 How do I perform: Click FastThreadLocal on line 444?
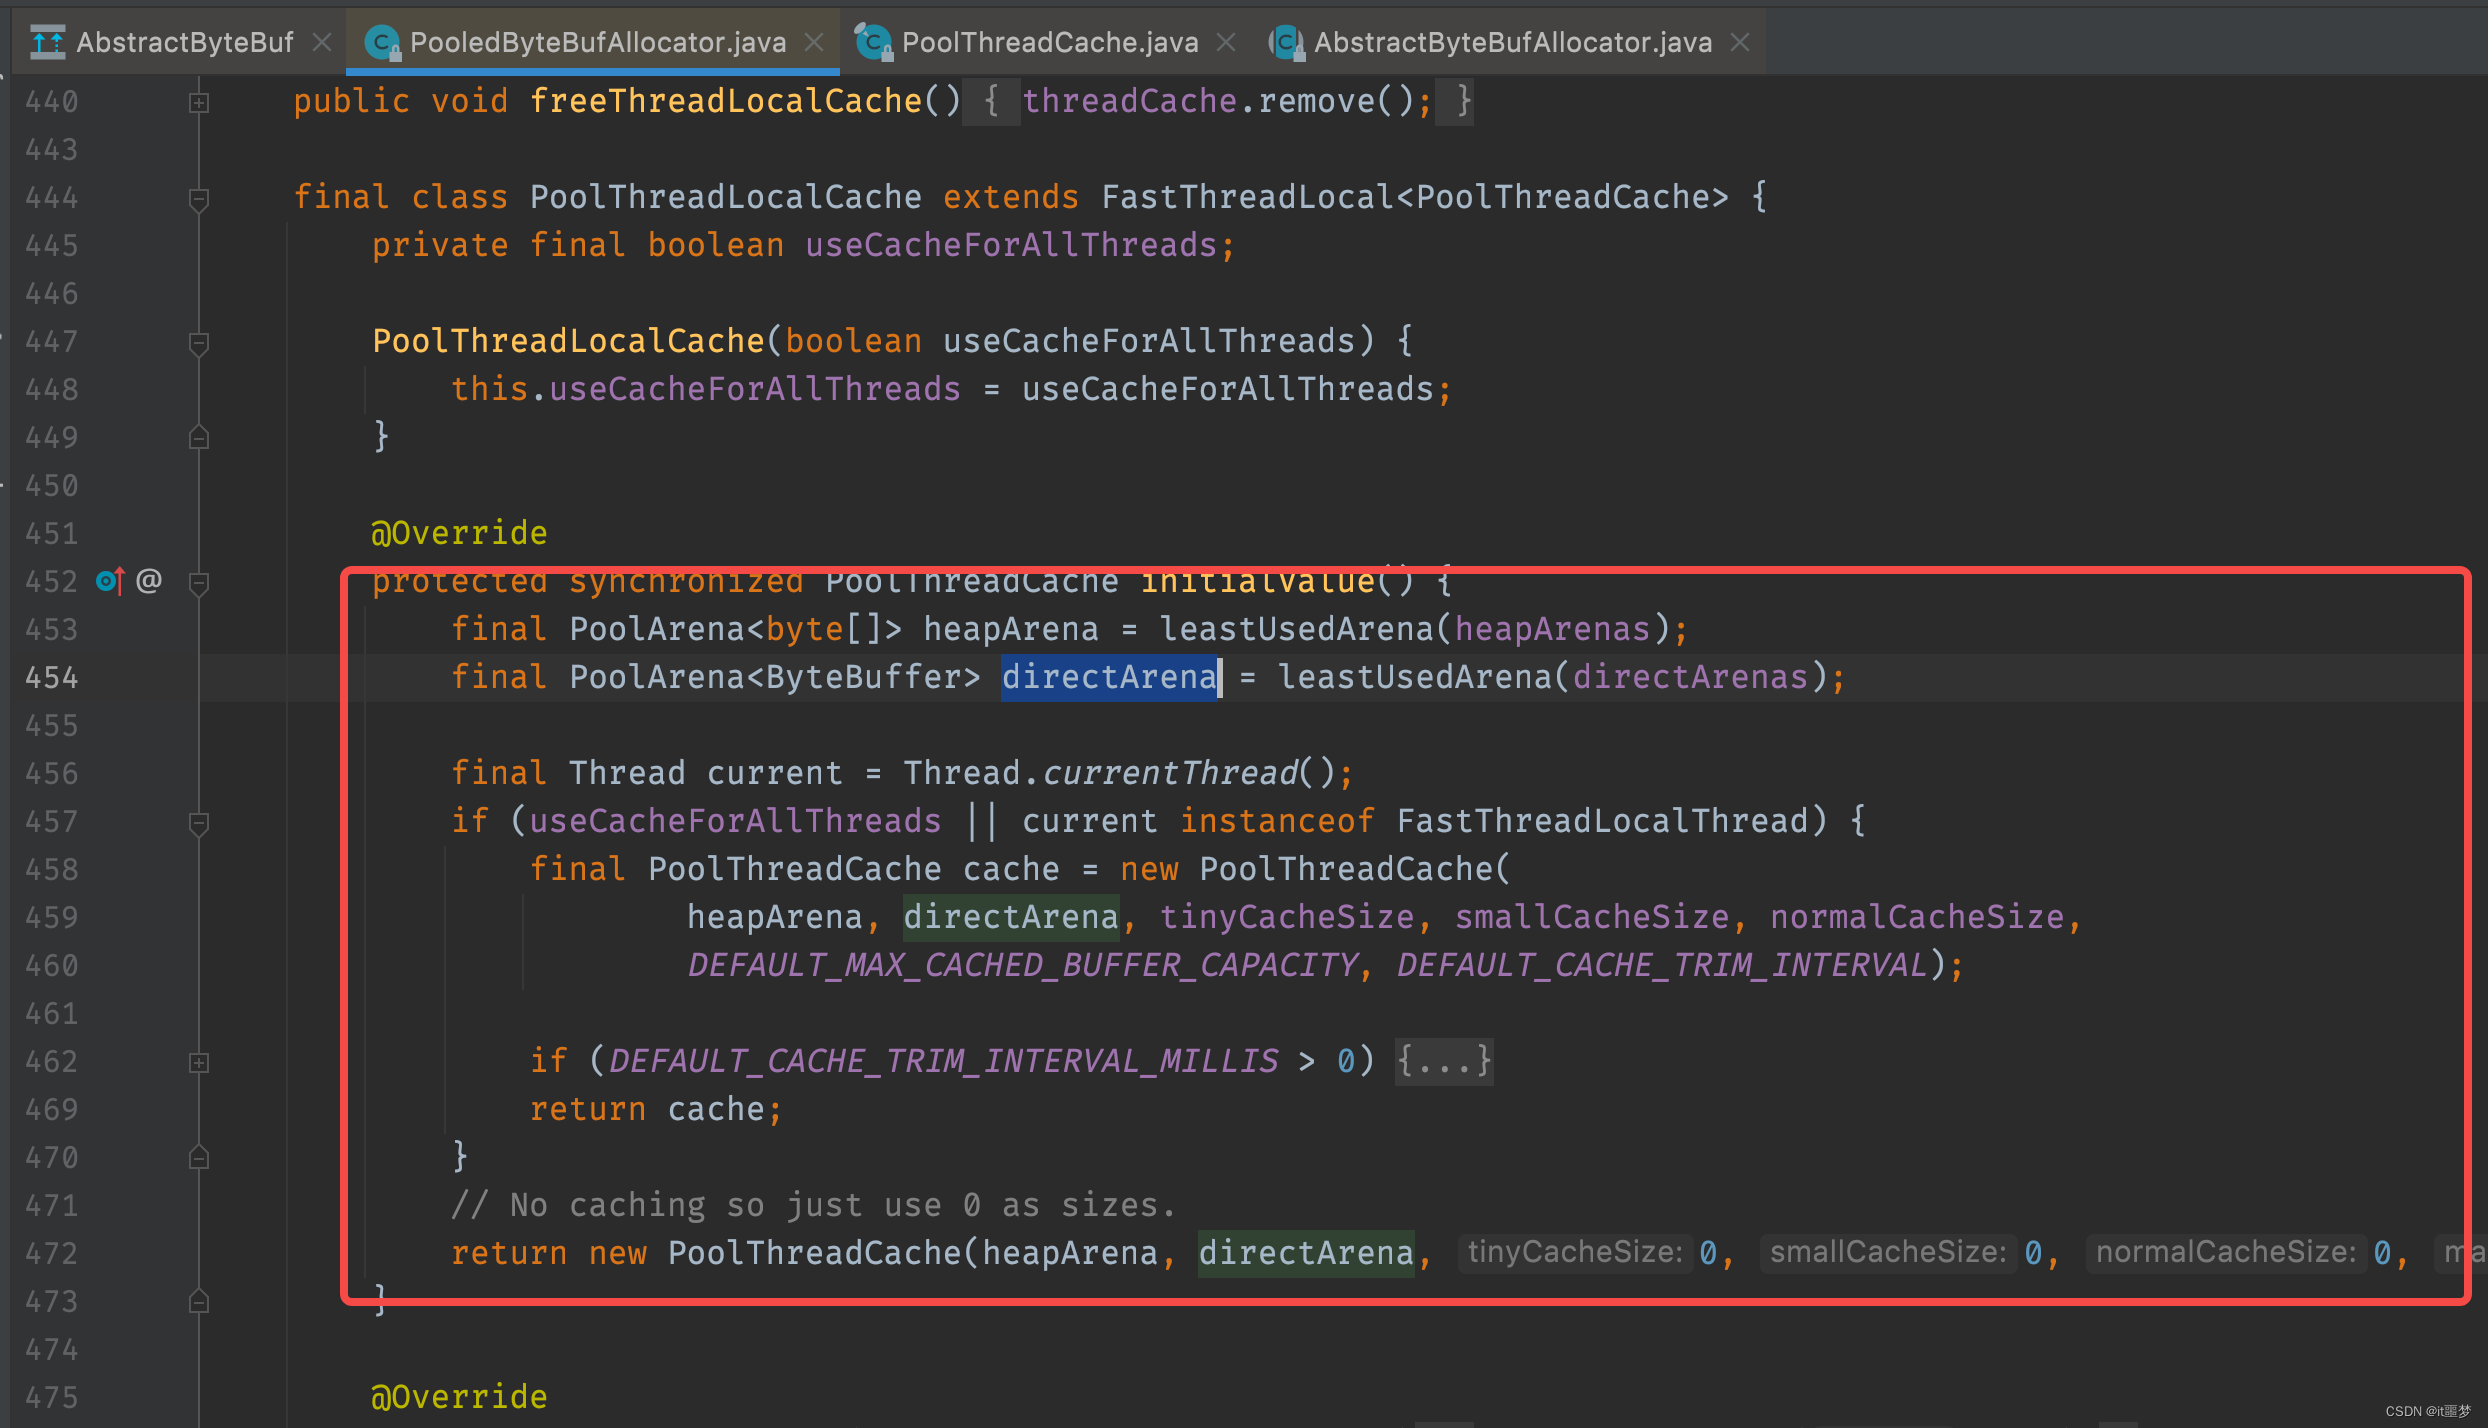(1248, 197)
